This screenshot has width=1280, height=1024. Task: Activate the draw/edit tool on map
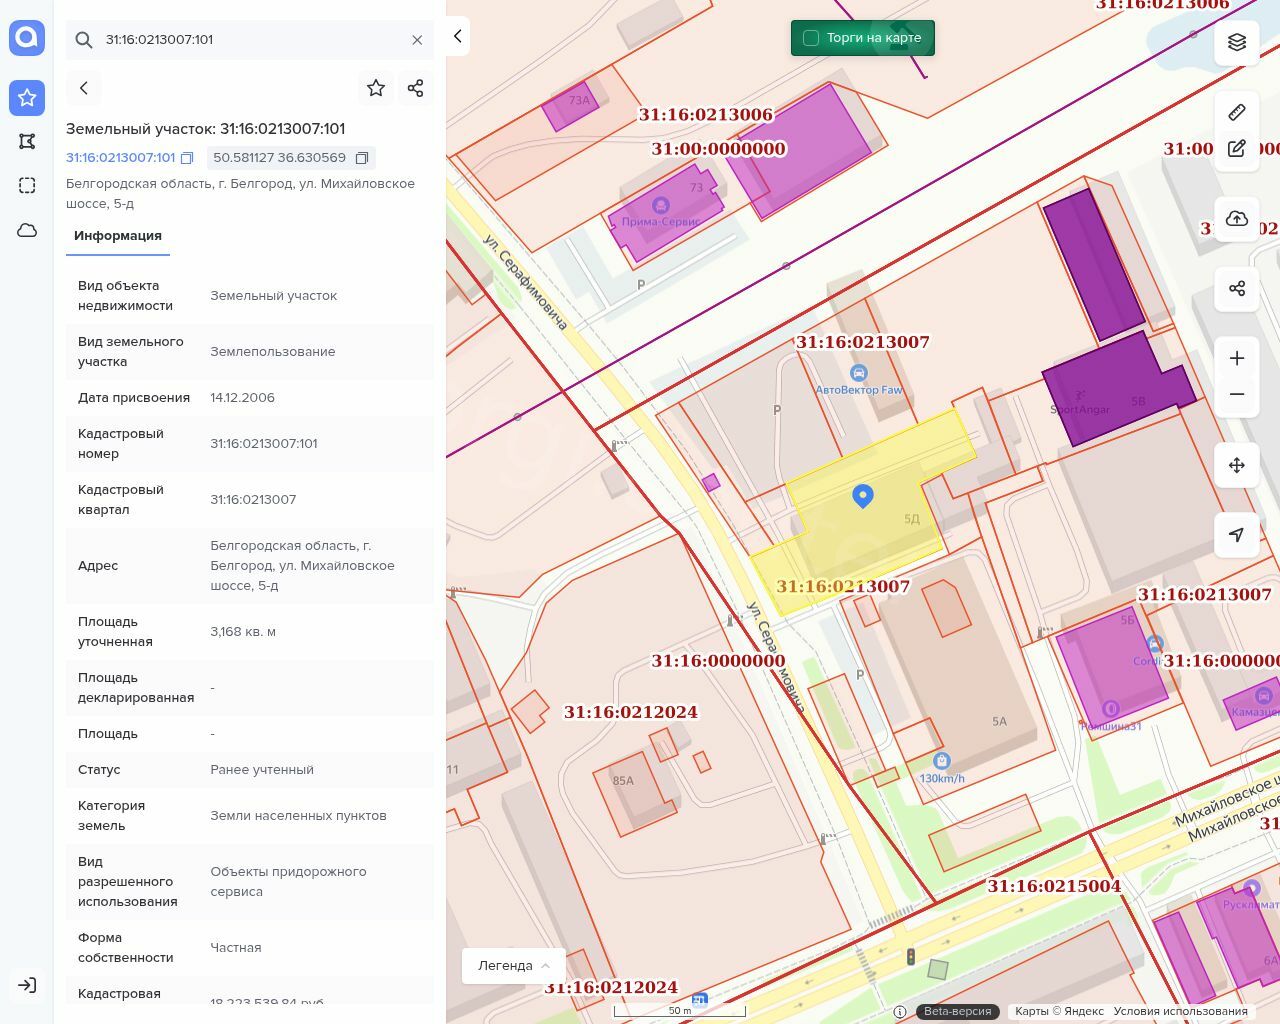pos(1237,148)
